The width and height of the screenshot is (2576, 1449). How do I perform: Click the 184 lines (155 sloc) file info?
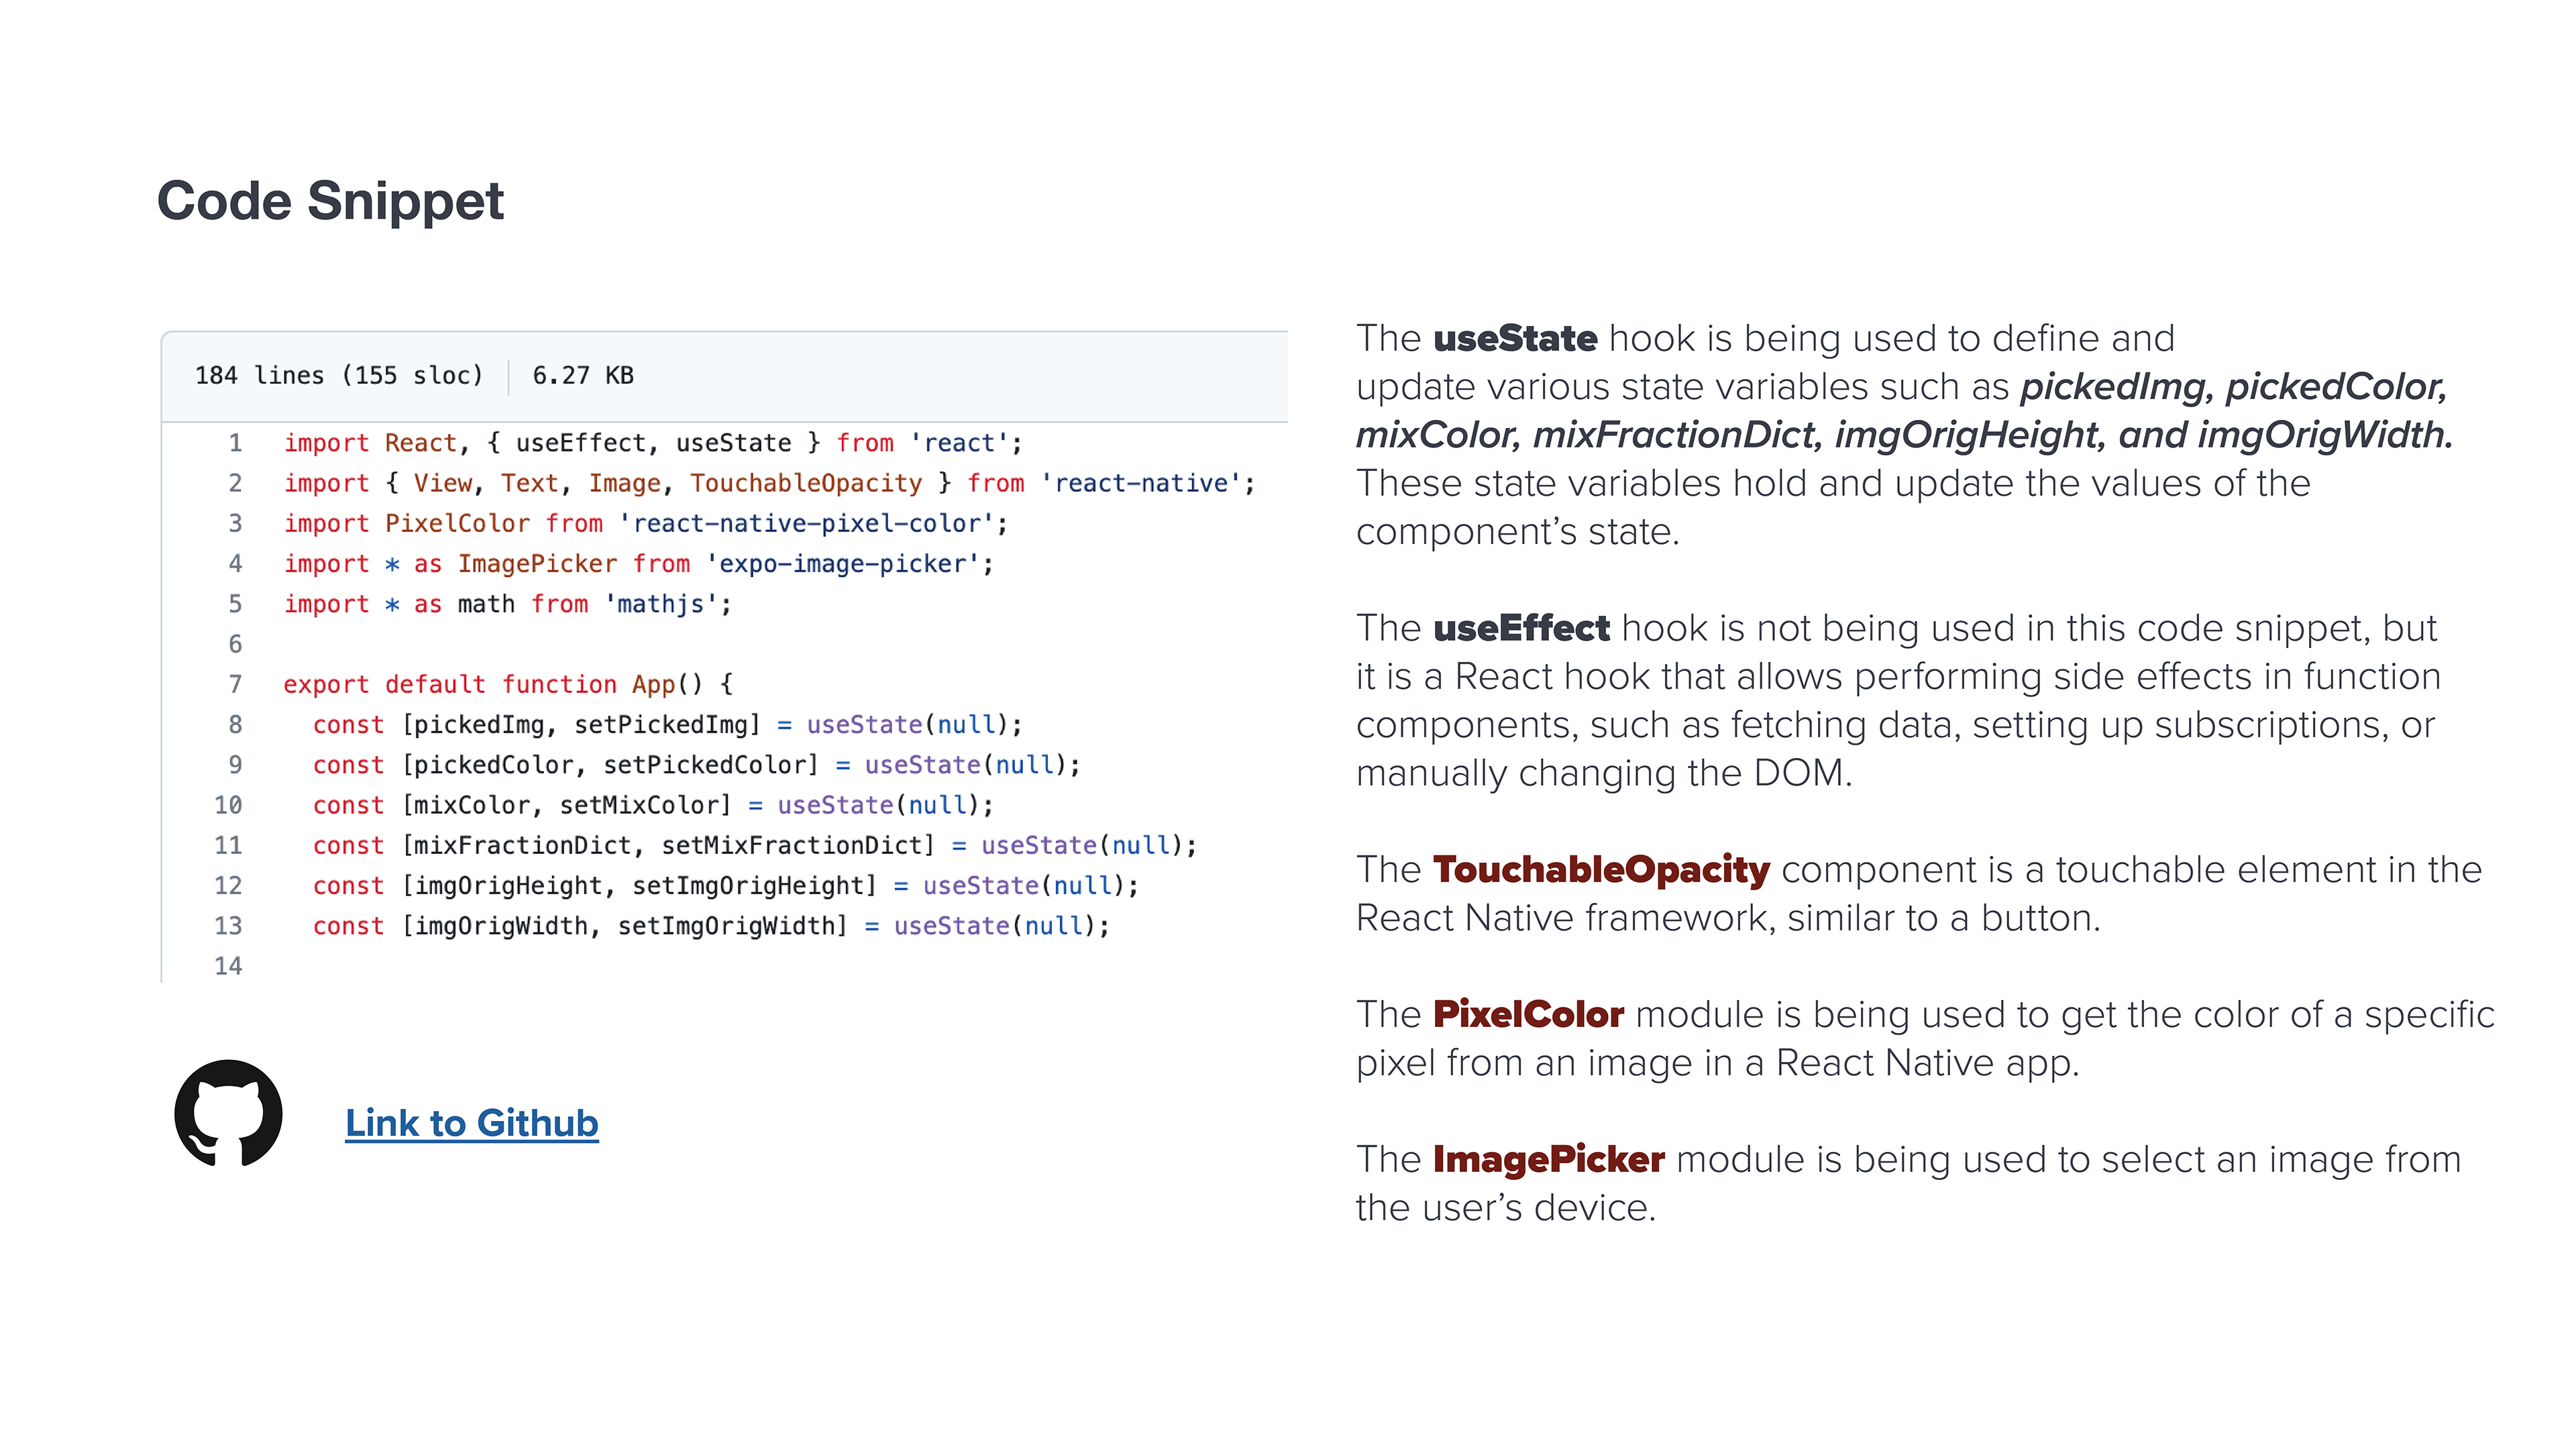[x=339, y=375]
